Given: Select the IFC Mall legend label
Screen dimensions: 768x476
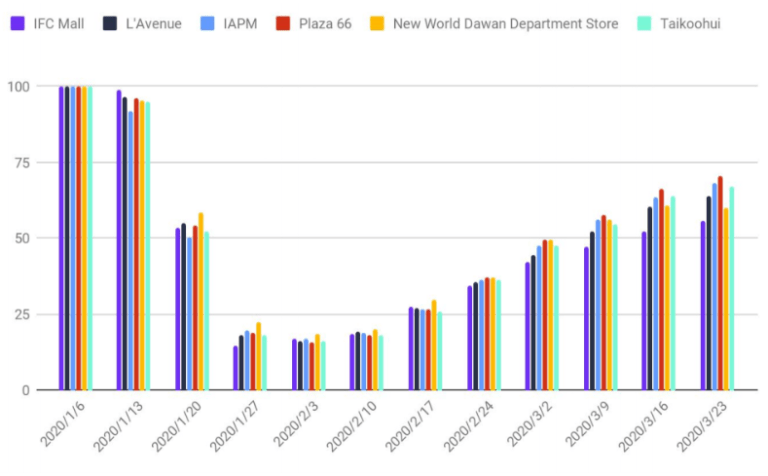Looking at the screenshot, I should point(59,23).
